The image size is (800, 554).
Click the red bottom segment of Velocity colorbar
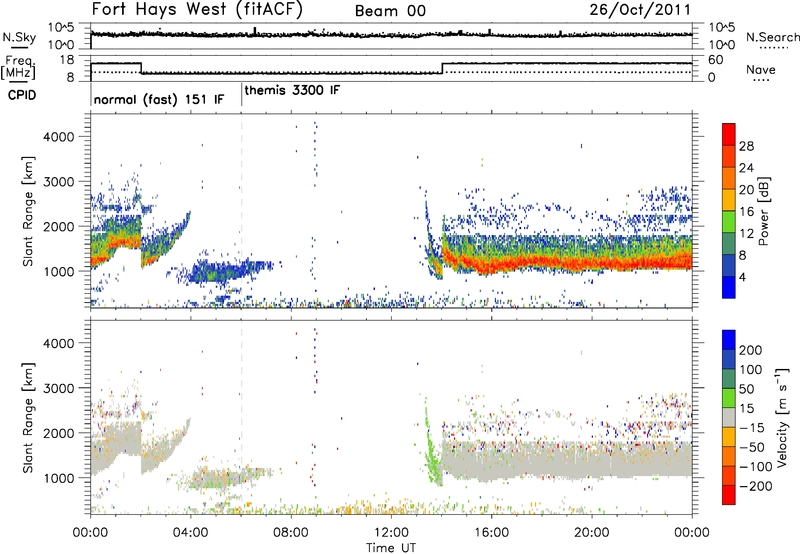729,495
